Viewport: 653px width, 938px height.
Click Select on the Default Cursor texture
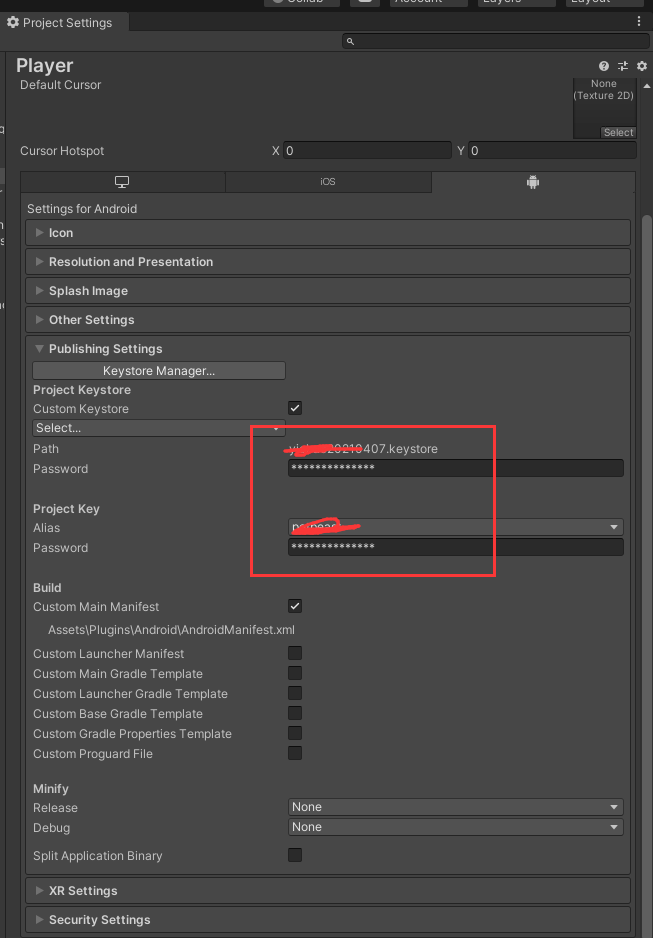tap(618, 131)
